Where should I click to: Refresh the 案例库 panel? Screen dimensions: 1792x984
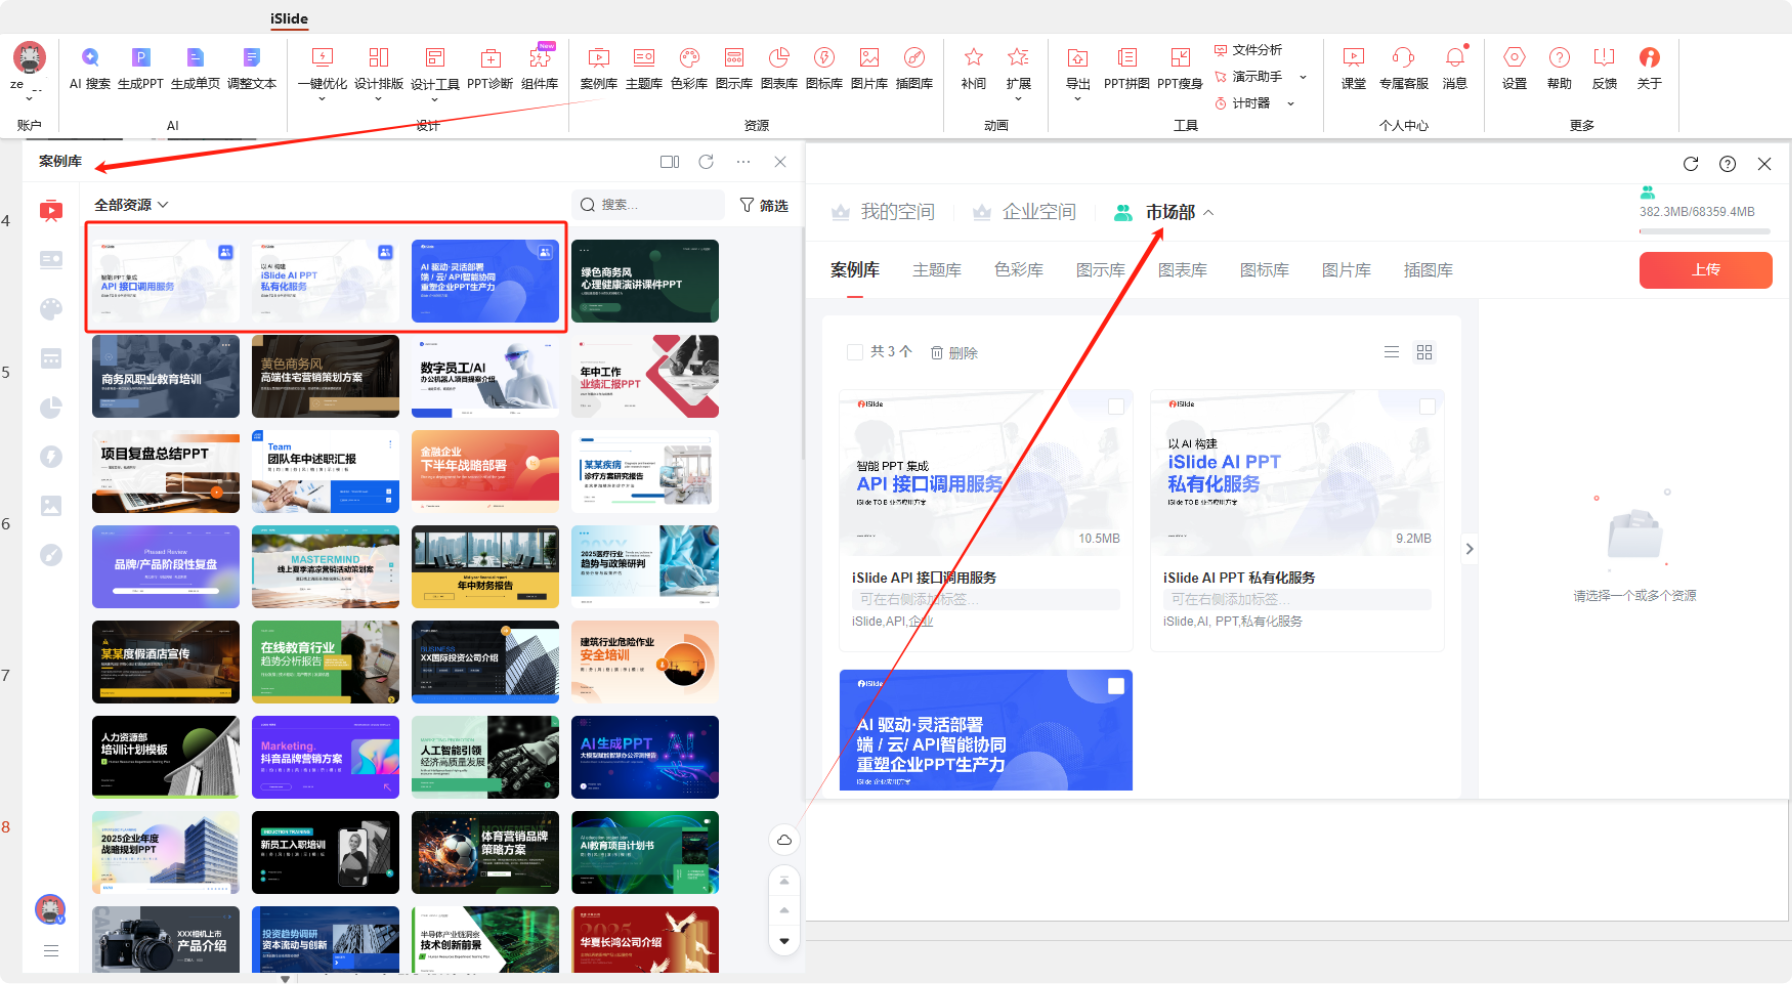706,162
